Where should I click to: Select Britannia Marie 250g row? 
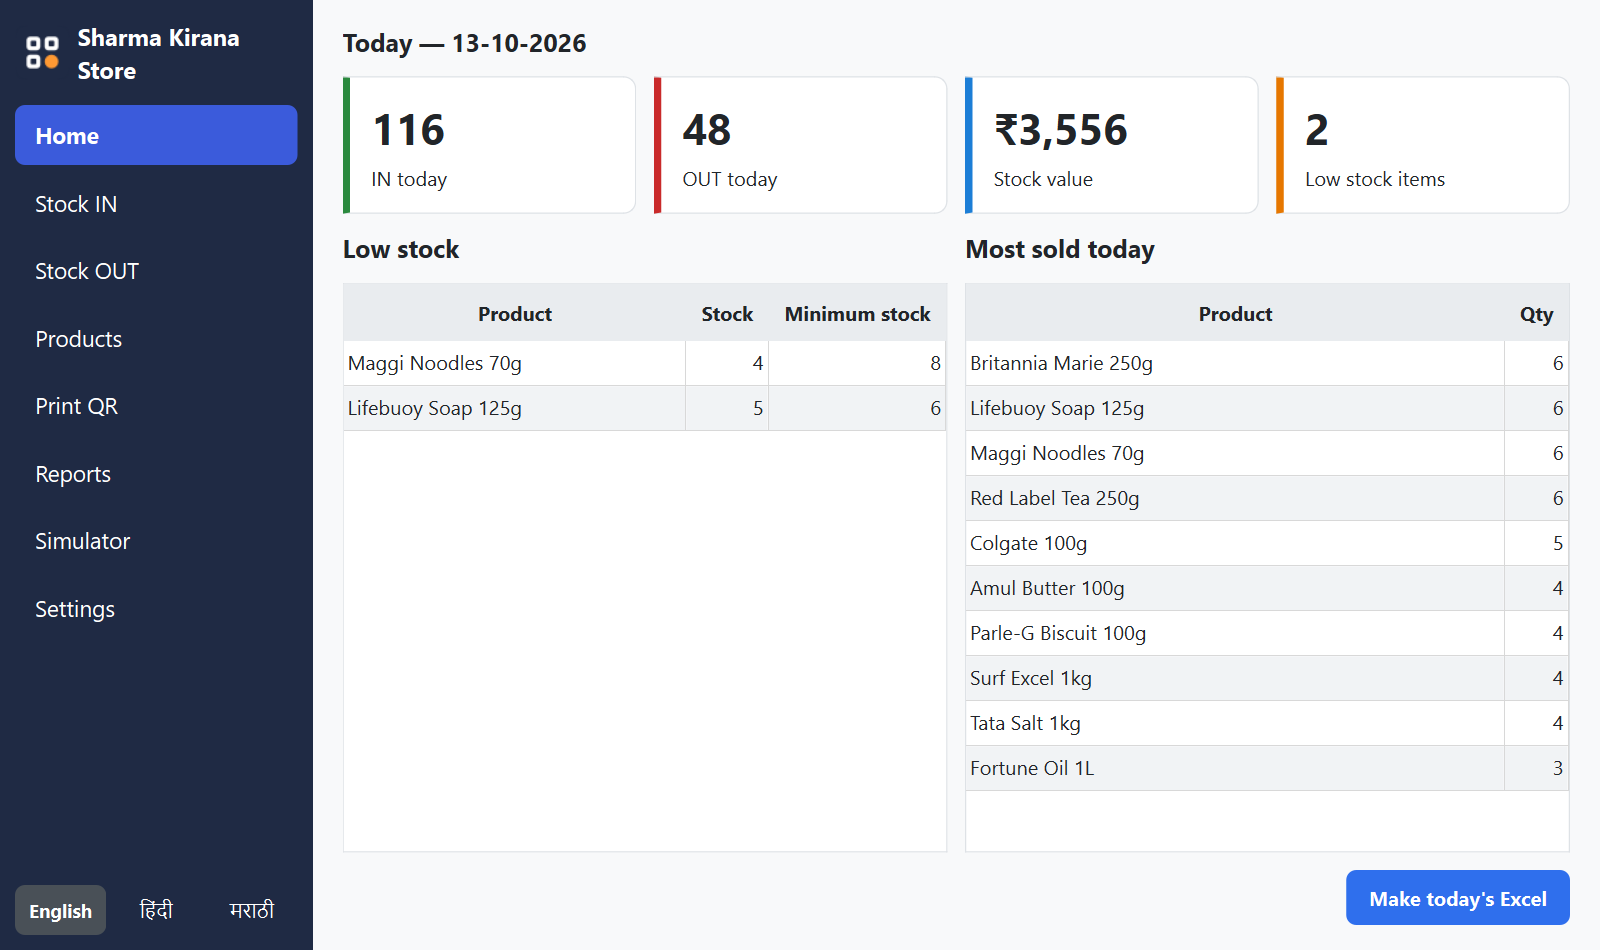point(1267,363)
